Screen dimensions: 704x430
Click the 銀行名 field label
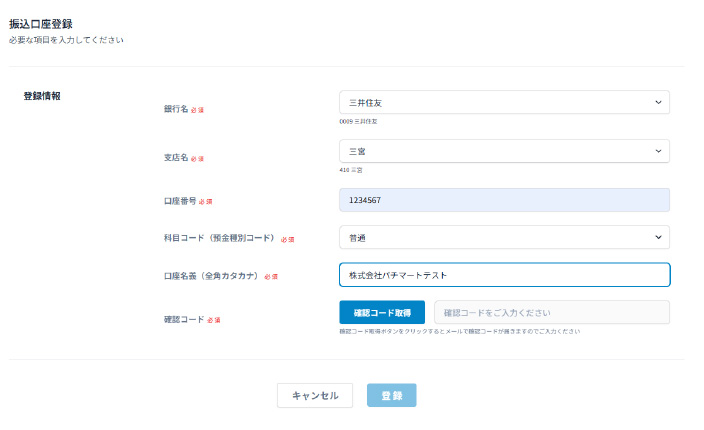[x=176, y=109]
